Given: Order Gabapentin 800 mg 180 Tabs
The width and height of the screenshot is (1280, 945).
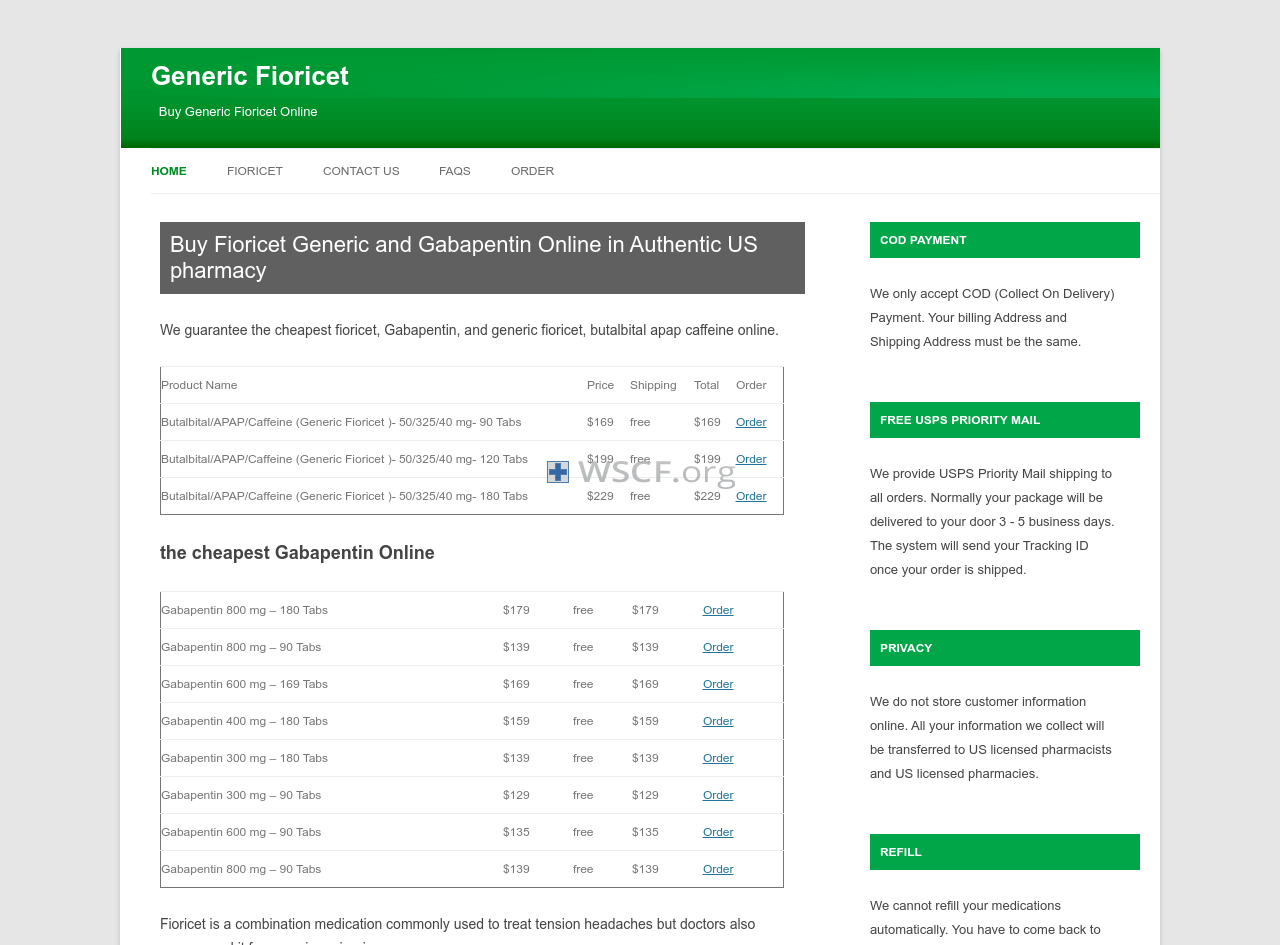Looking at the screenshot, I should tap(718, 610).
